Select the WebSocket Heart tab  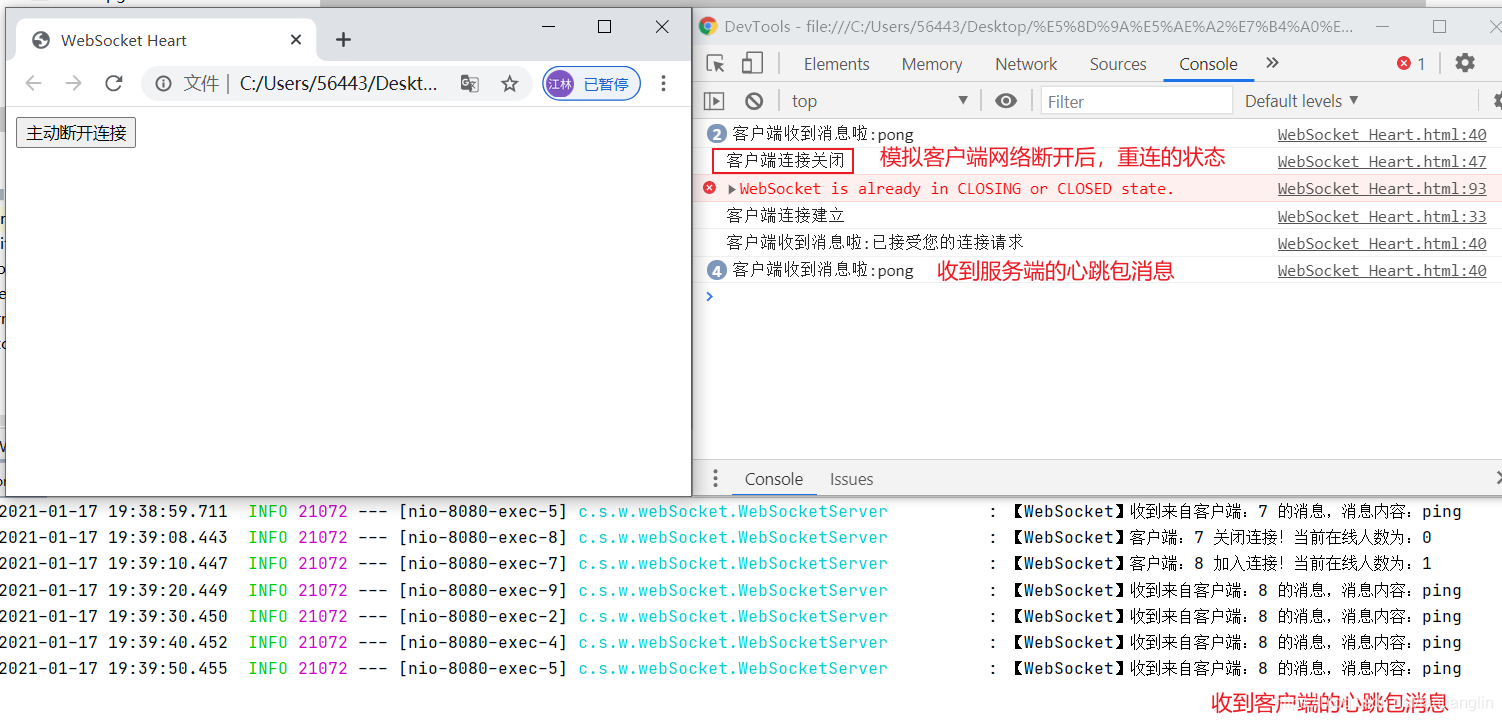coord(165,40)
